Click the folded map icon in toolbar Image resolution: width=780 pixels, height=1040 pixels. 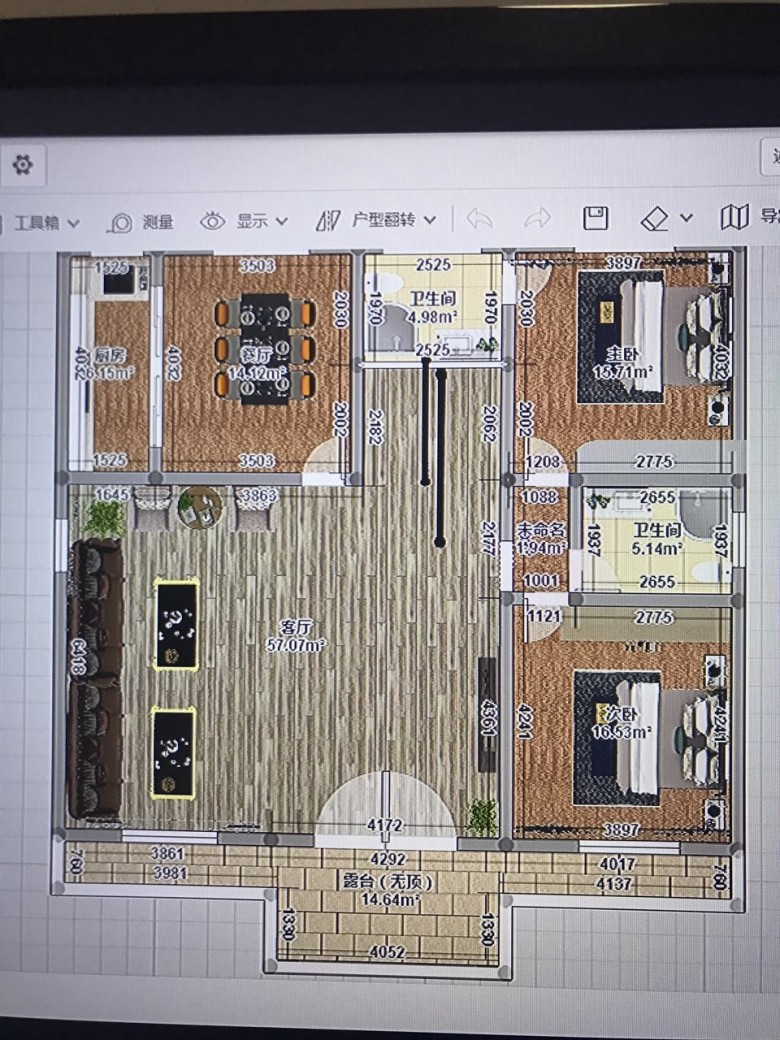[x=734, y=216]
